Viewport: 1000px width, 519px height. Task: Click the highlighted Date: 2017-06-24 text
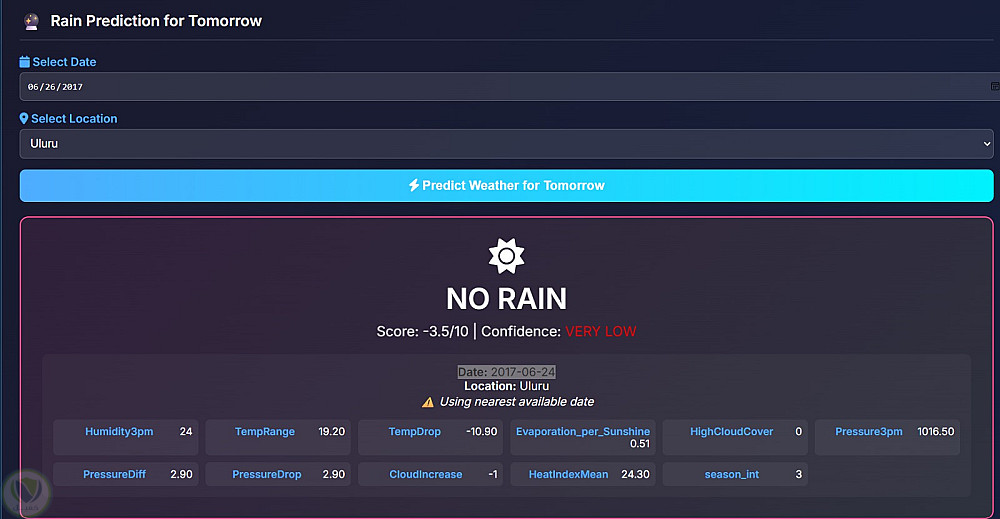506,372
